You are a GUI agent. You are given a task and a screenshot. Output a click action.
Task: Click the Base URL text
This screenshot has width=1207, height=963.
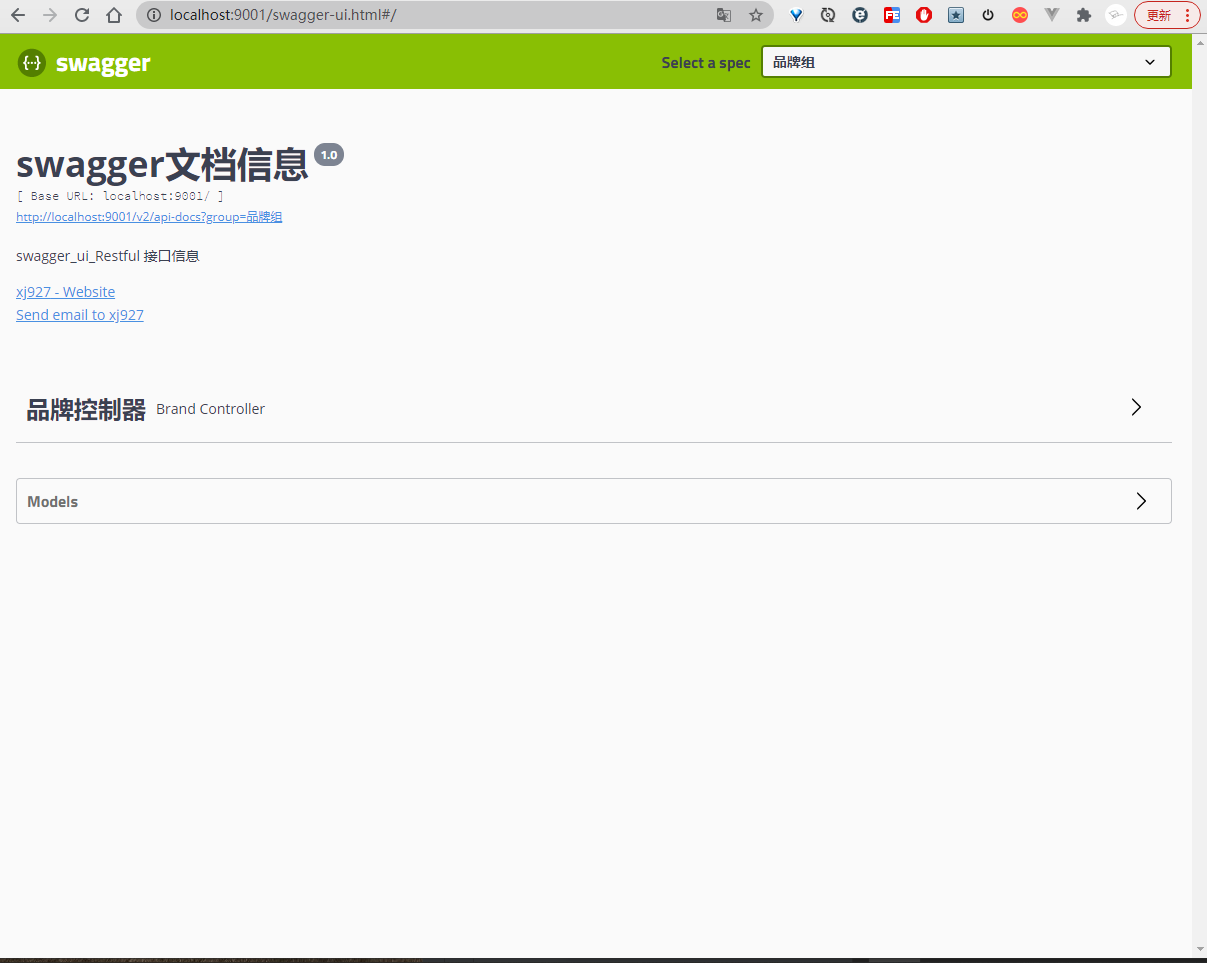120,197
